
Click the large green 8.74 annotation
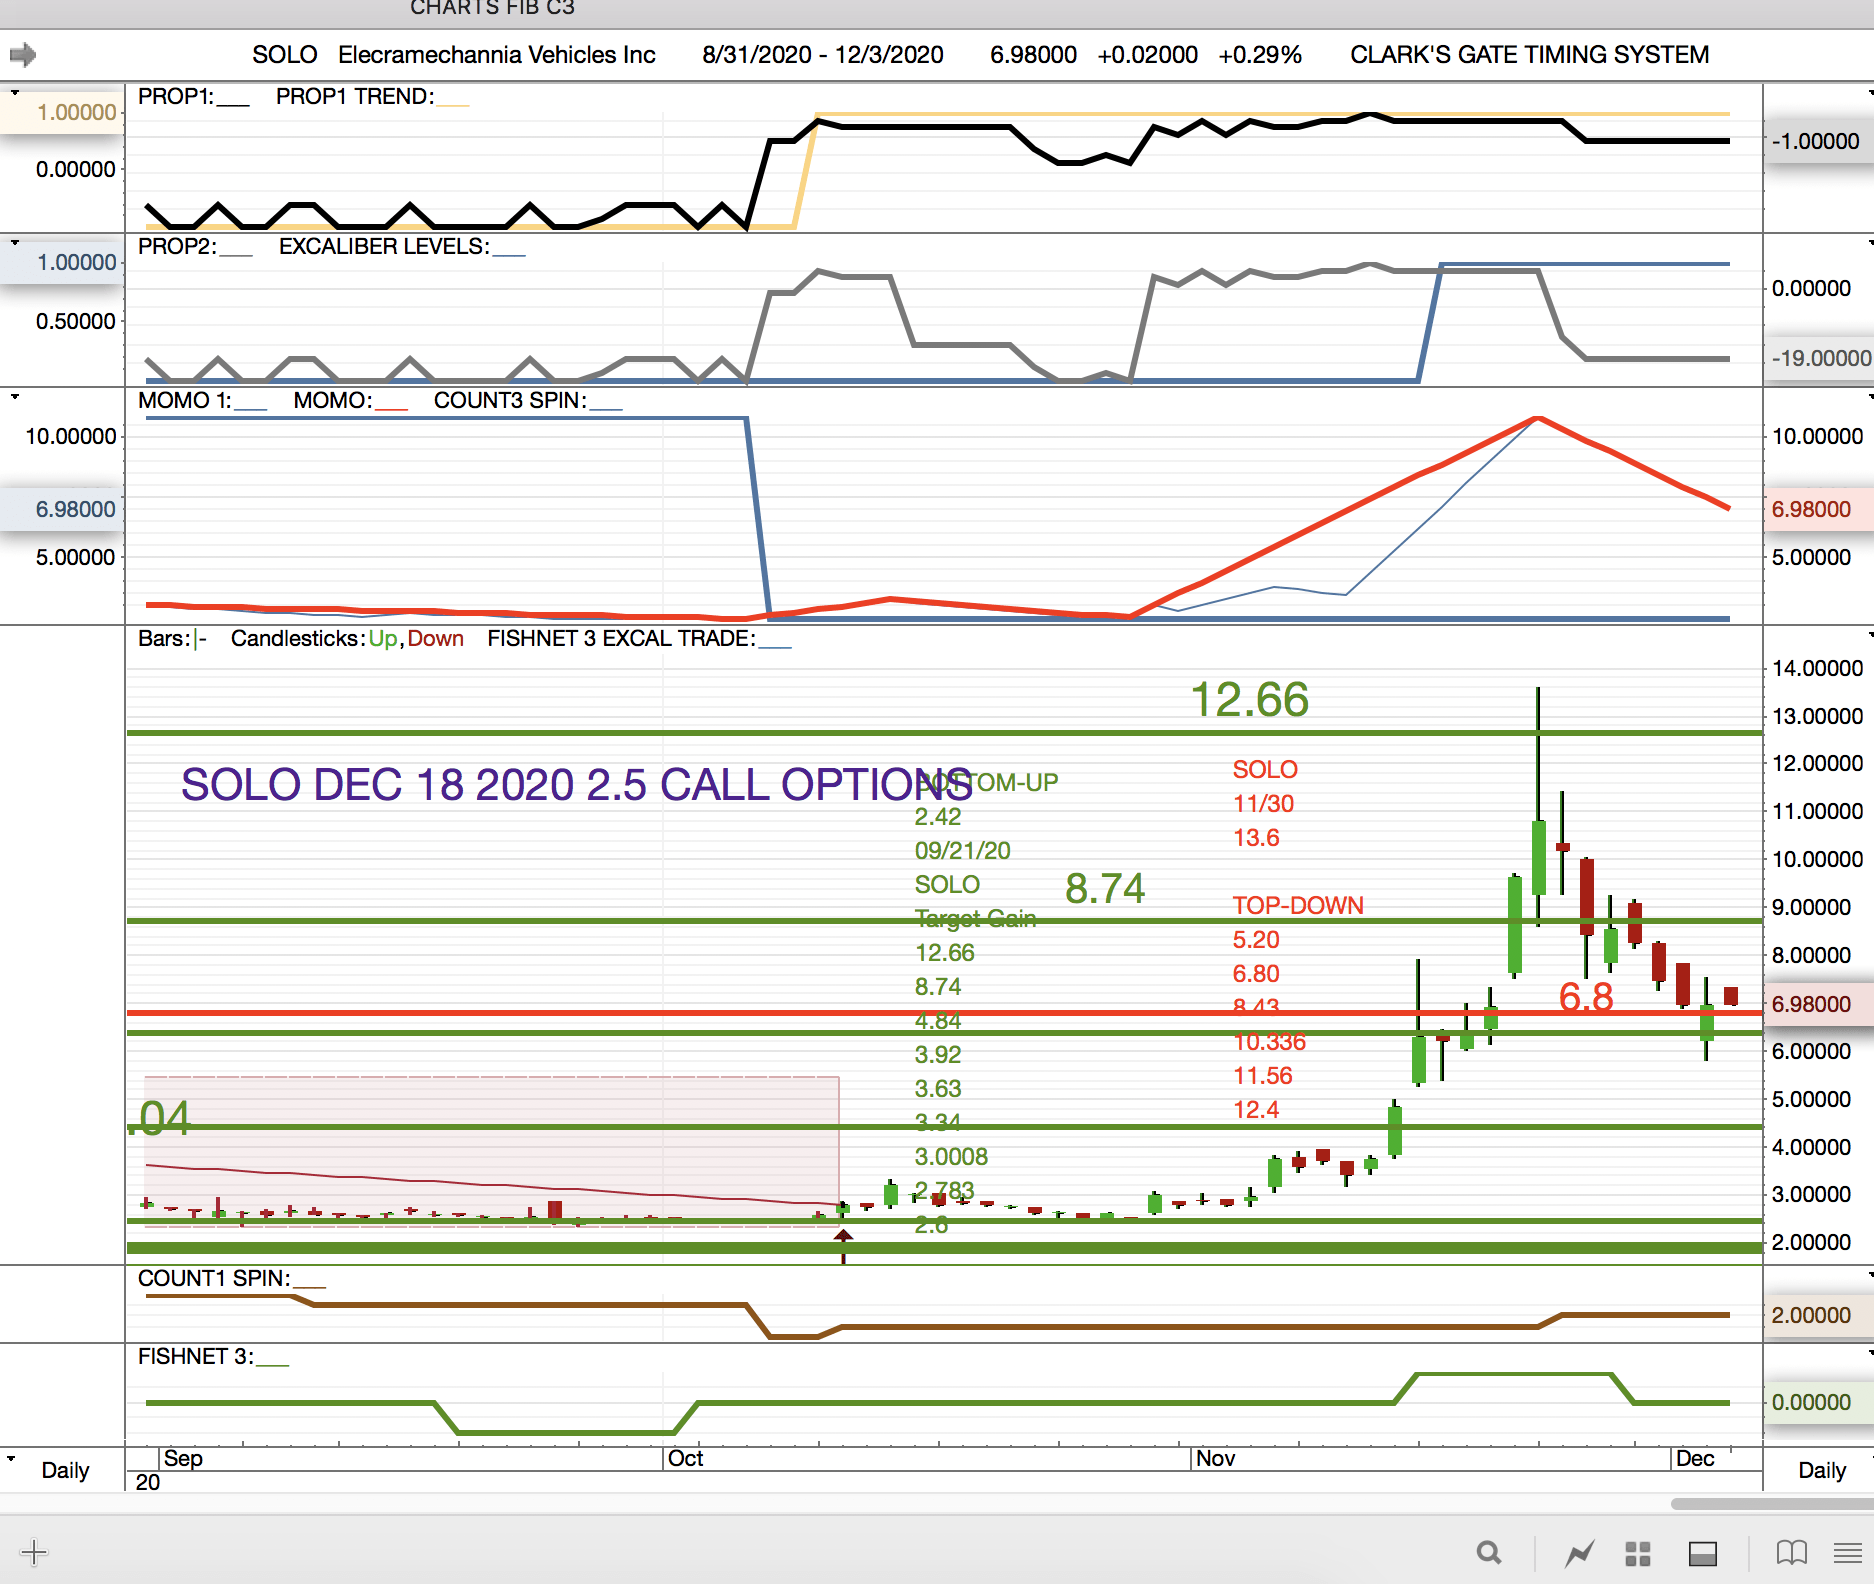pos(1105,888)
